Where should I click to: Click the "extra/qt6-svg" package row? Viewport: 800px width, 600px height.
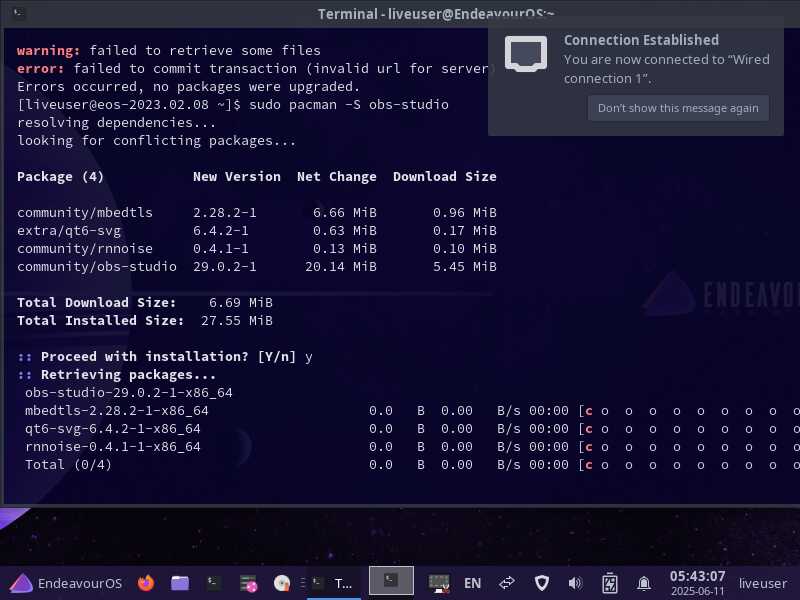click(x=257, y=231)
